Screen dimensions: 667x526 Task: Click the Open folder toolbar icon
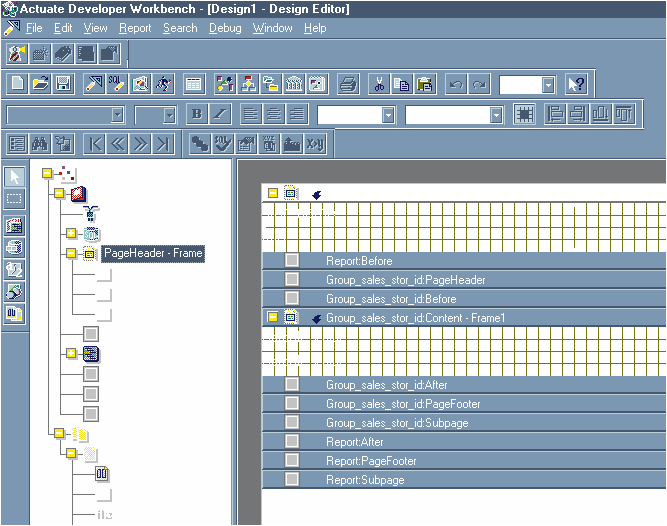40,85
